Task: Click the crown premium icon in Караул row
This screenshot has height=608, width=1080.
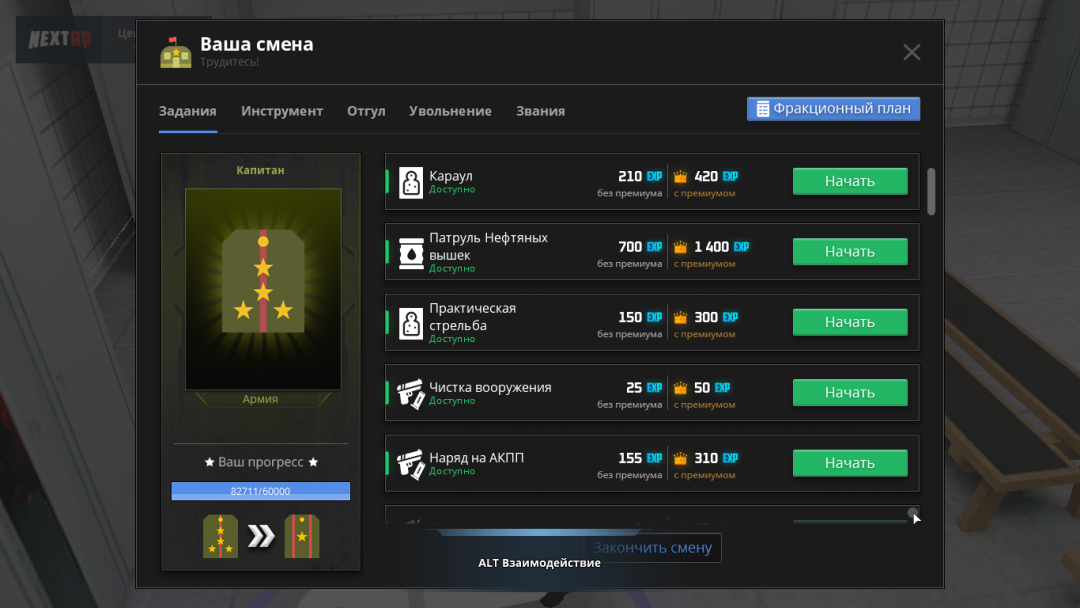Action: (681, 176)
